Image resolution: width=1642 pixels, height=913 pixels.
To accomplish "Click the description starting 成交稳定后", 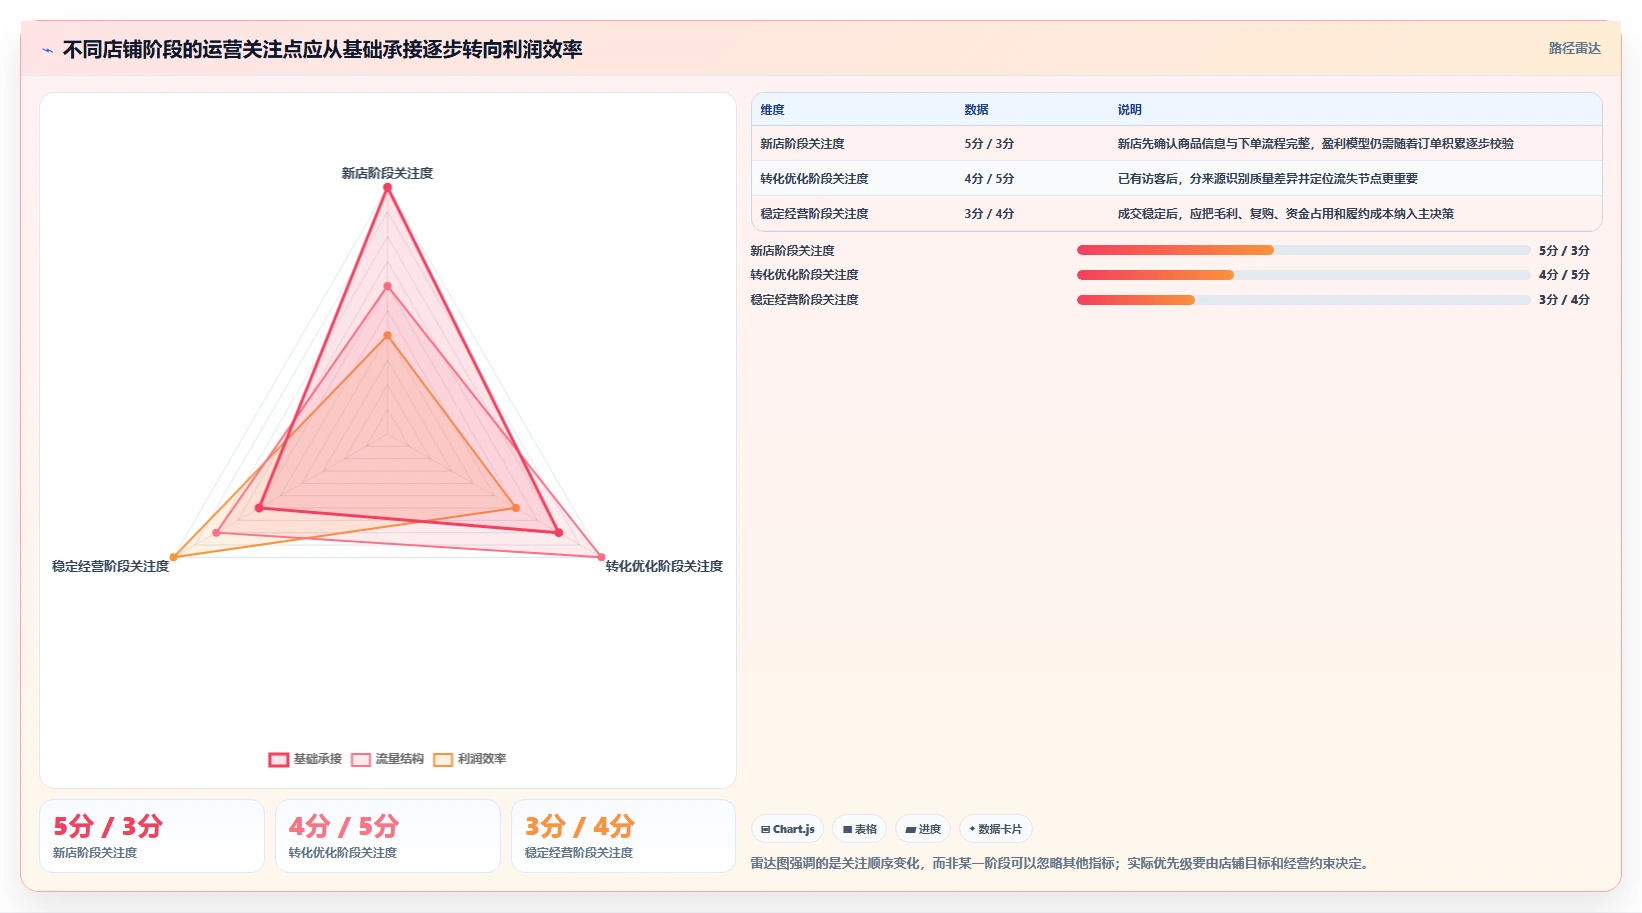I will tap(1285, 214).
